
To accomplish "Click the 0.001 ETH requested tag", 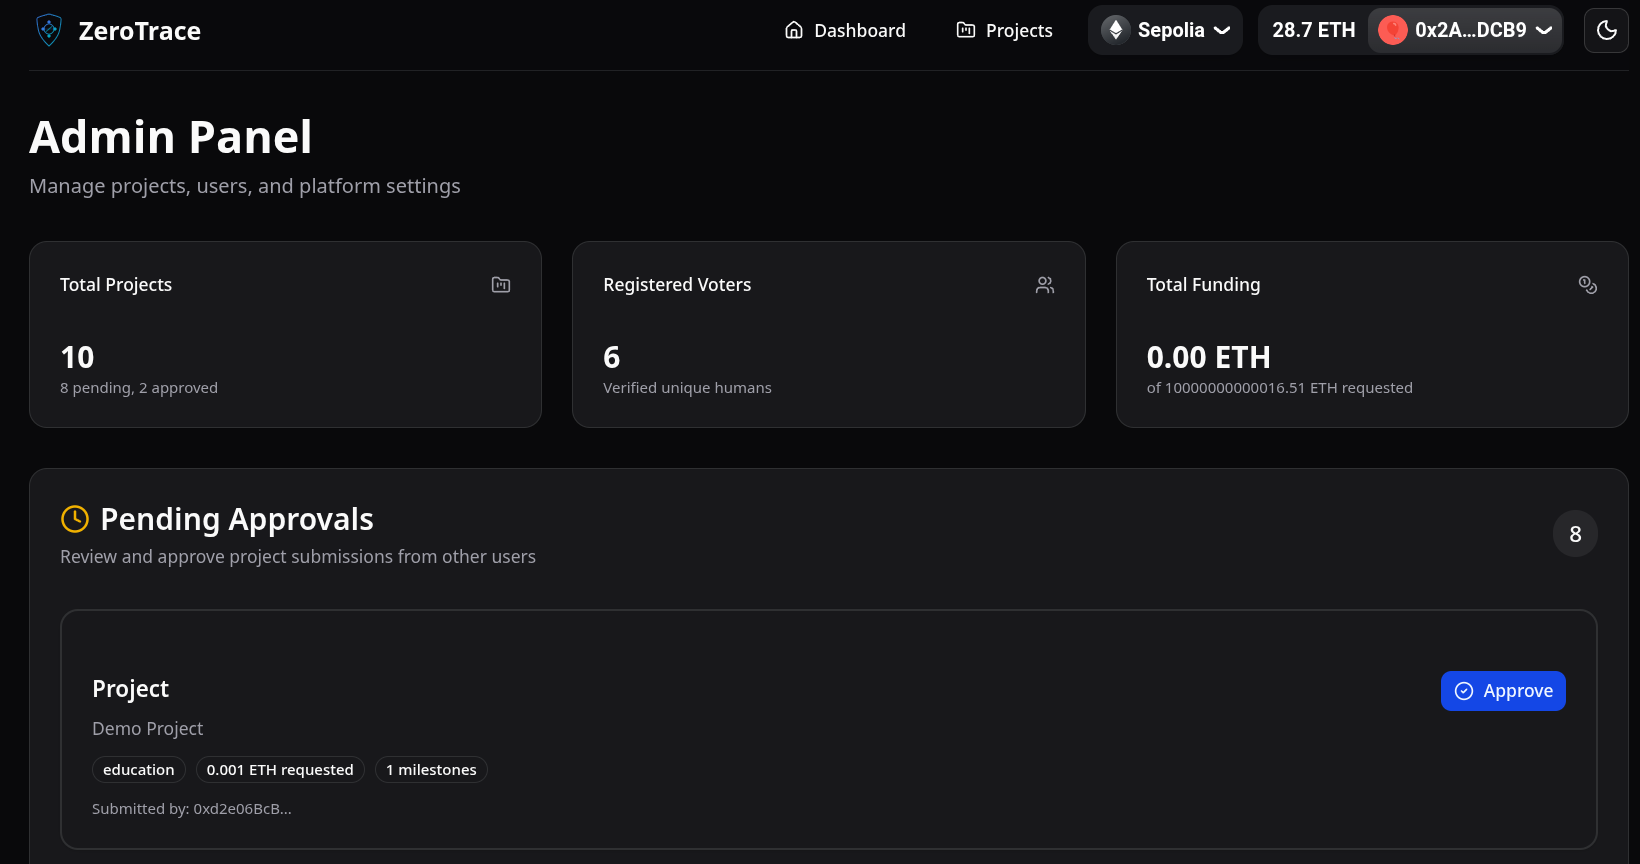I will 280,770.
